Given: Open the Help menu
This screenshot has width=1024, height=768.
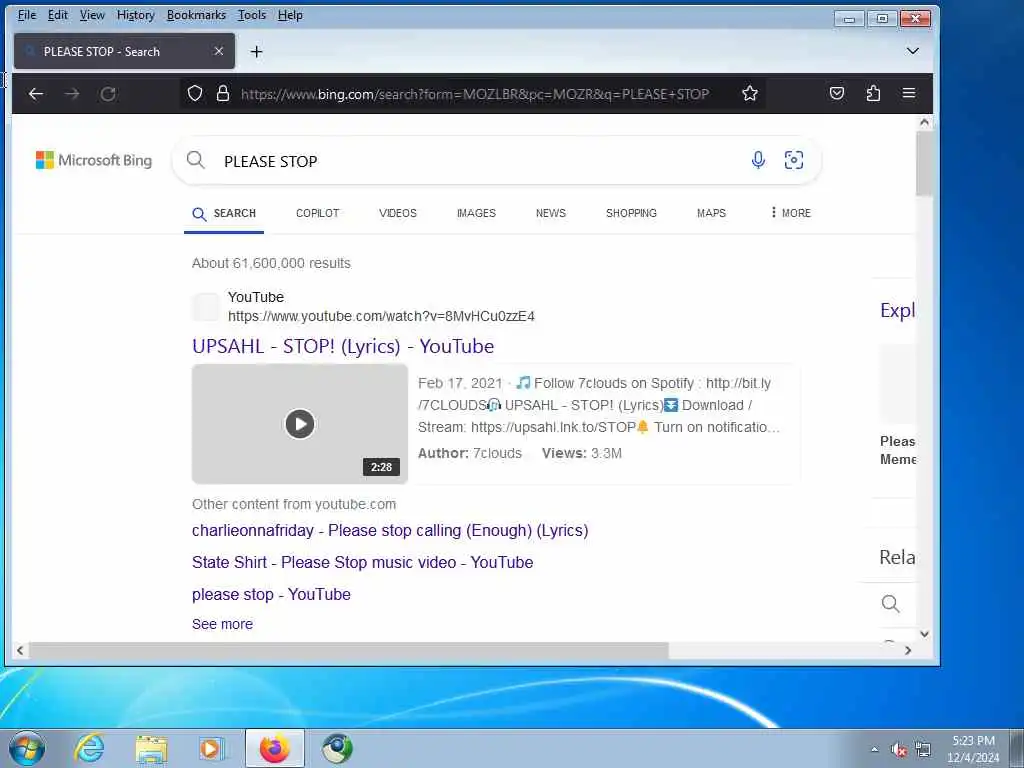Looking at the screenshot, I should tap(290, 15).
